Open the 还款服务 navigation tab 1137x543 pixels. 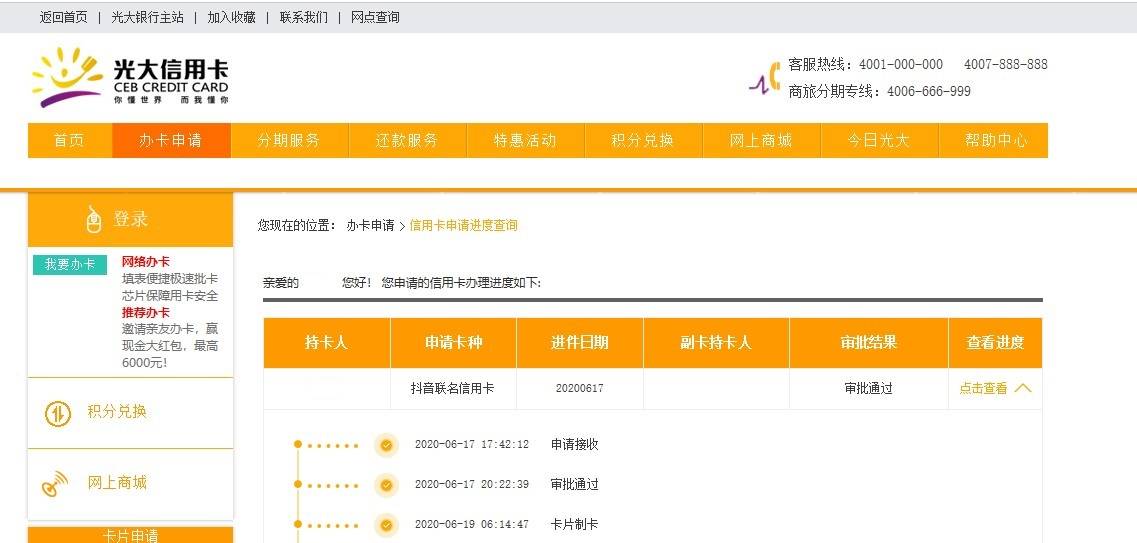tap(408, 140)
